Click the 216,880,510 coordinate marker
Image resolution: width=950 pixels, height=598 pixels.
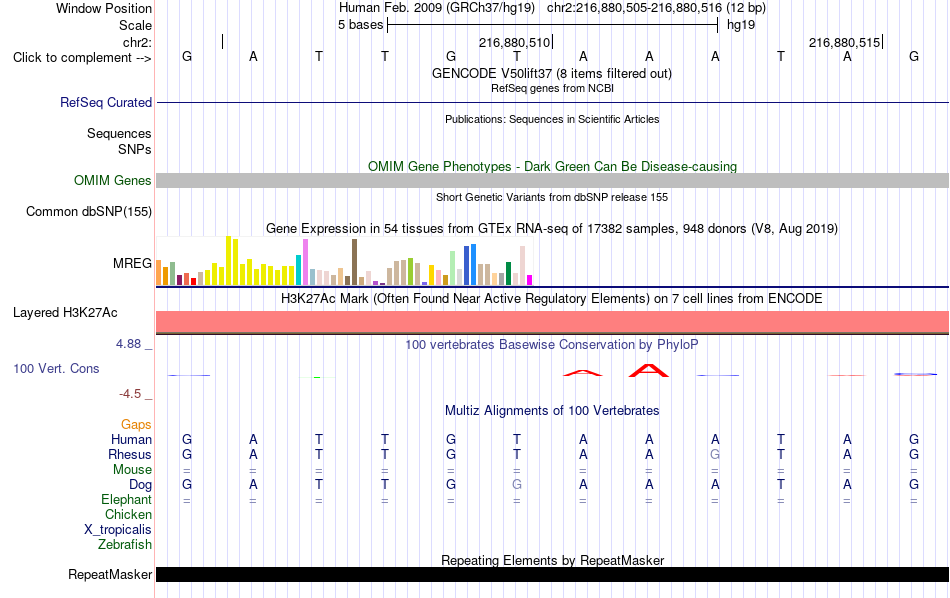(x=514, y=42)
